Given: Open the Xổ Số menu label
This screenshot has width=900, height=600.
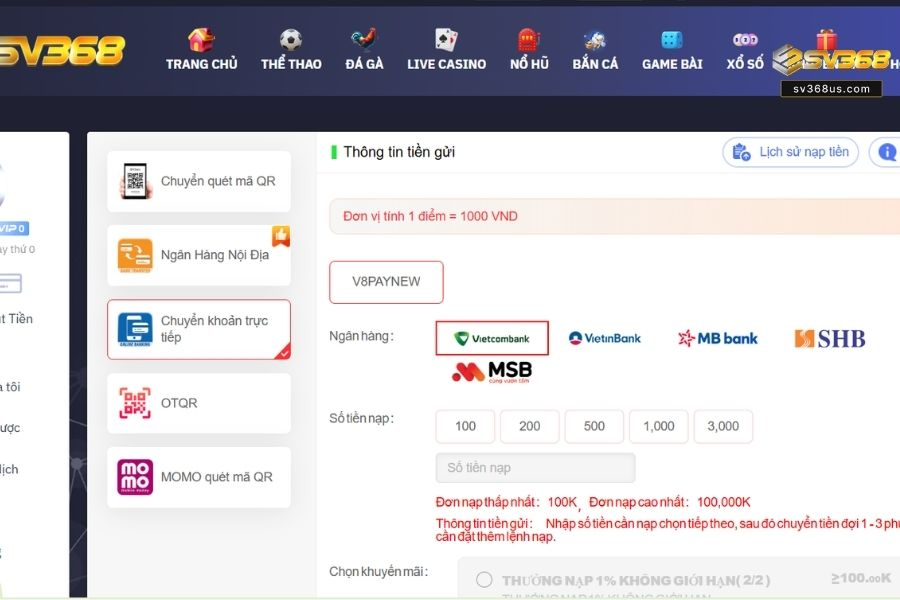Looking at the screenshot, I should pos(745,64).
